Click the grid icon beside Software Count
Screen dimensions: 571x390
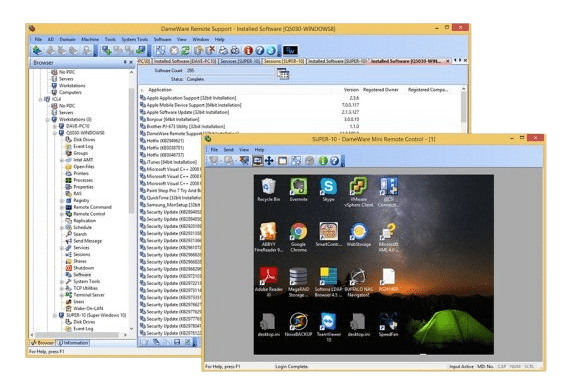[x=283, y=74]
